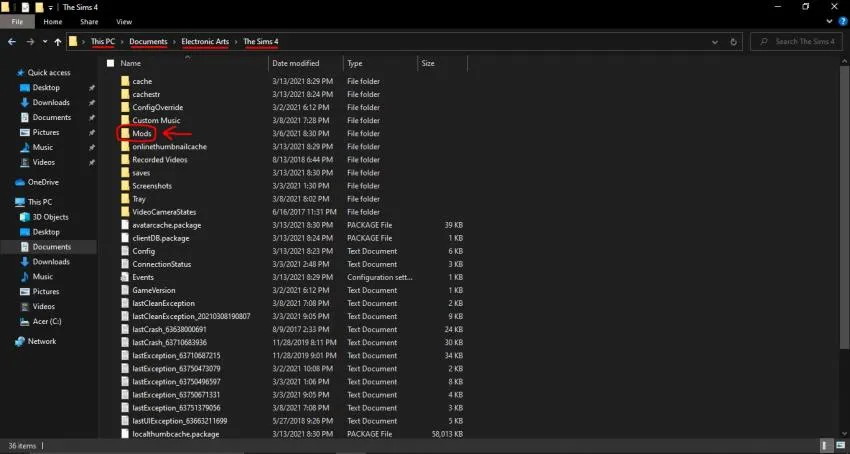
Task: Click Documents in the address breadcrumb
Action: (148, 41)
